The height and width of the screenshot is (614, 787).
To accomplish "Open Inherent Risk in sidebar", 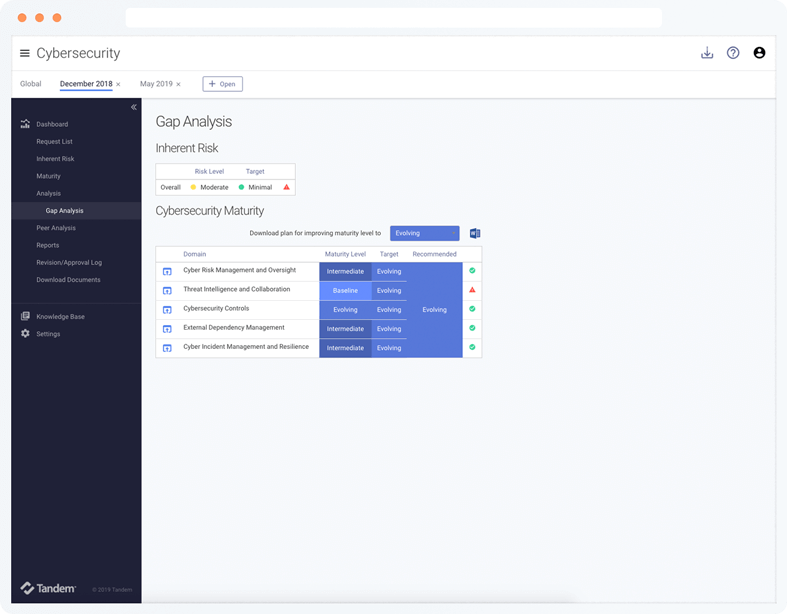I will 55,159.
